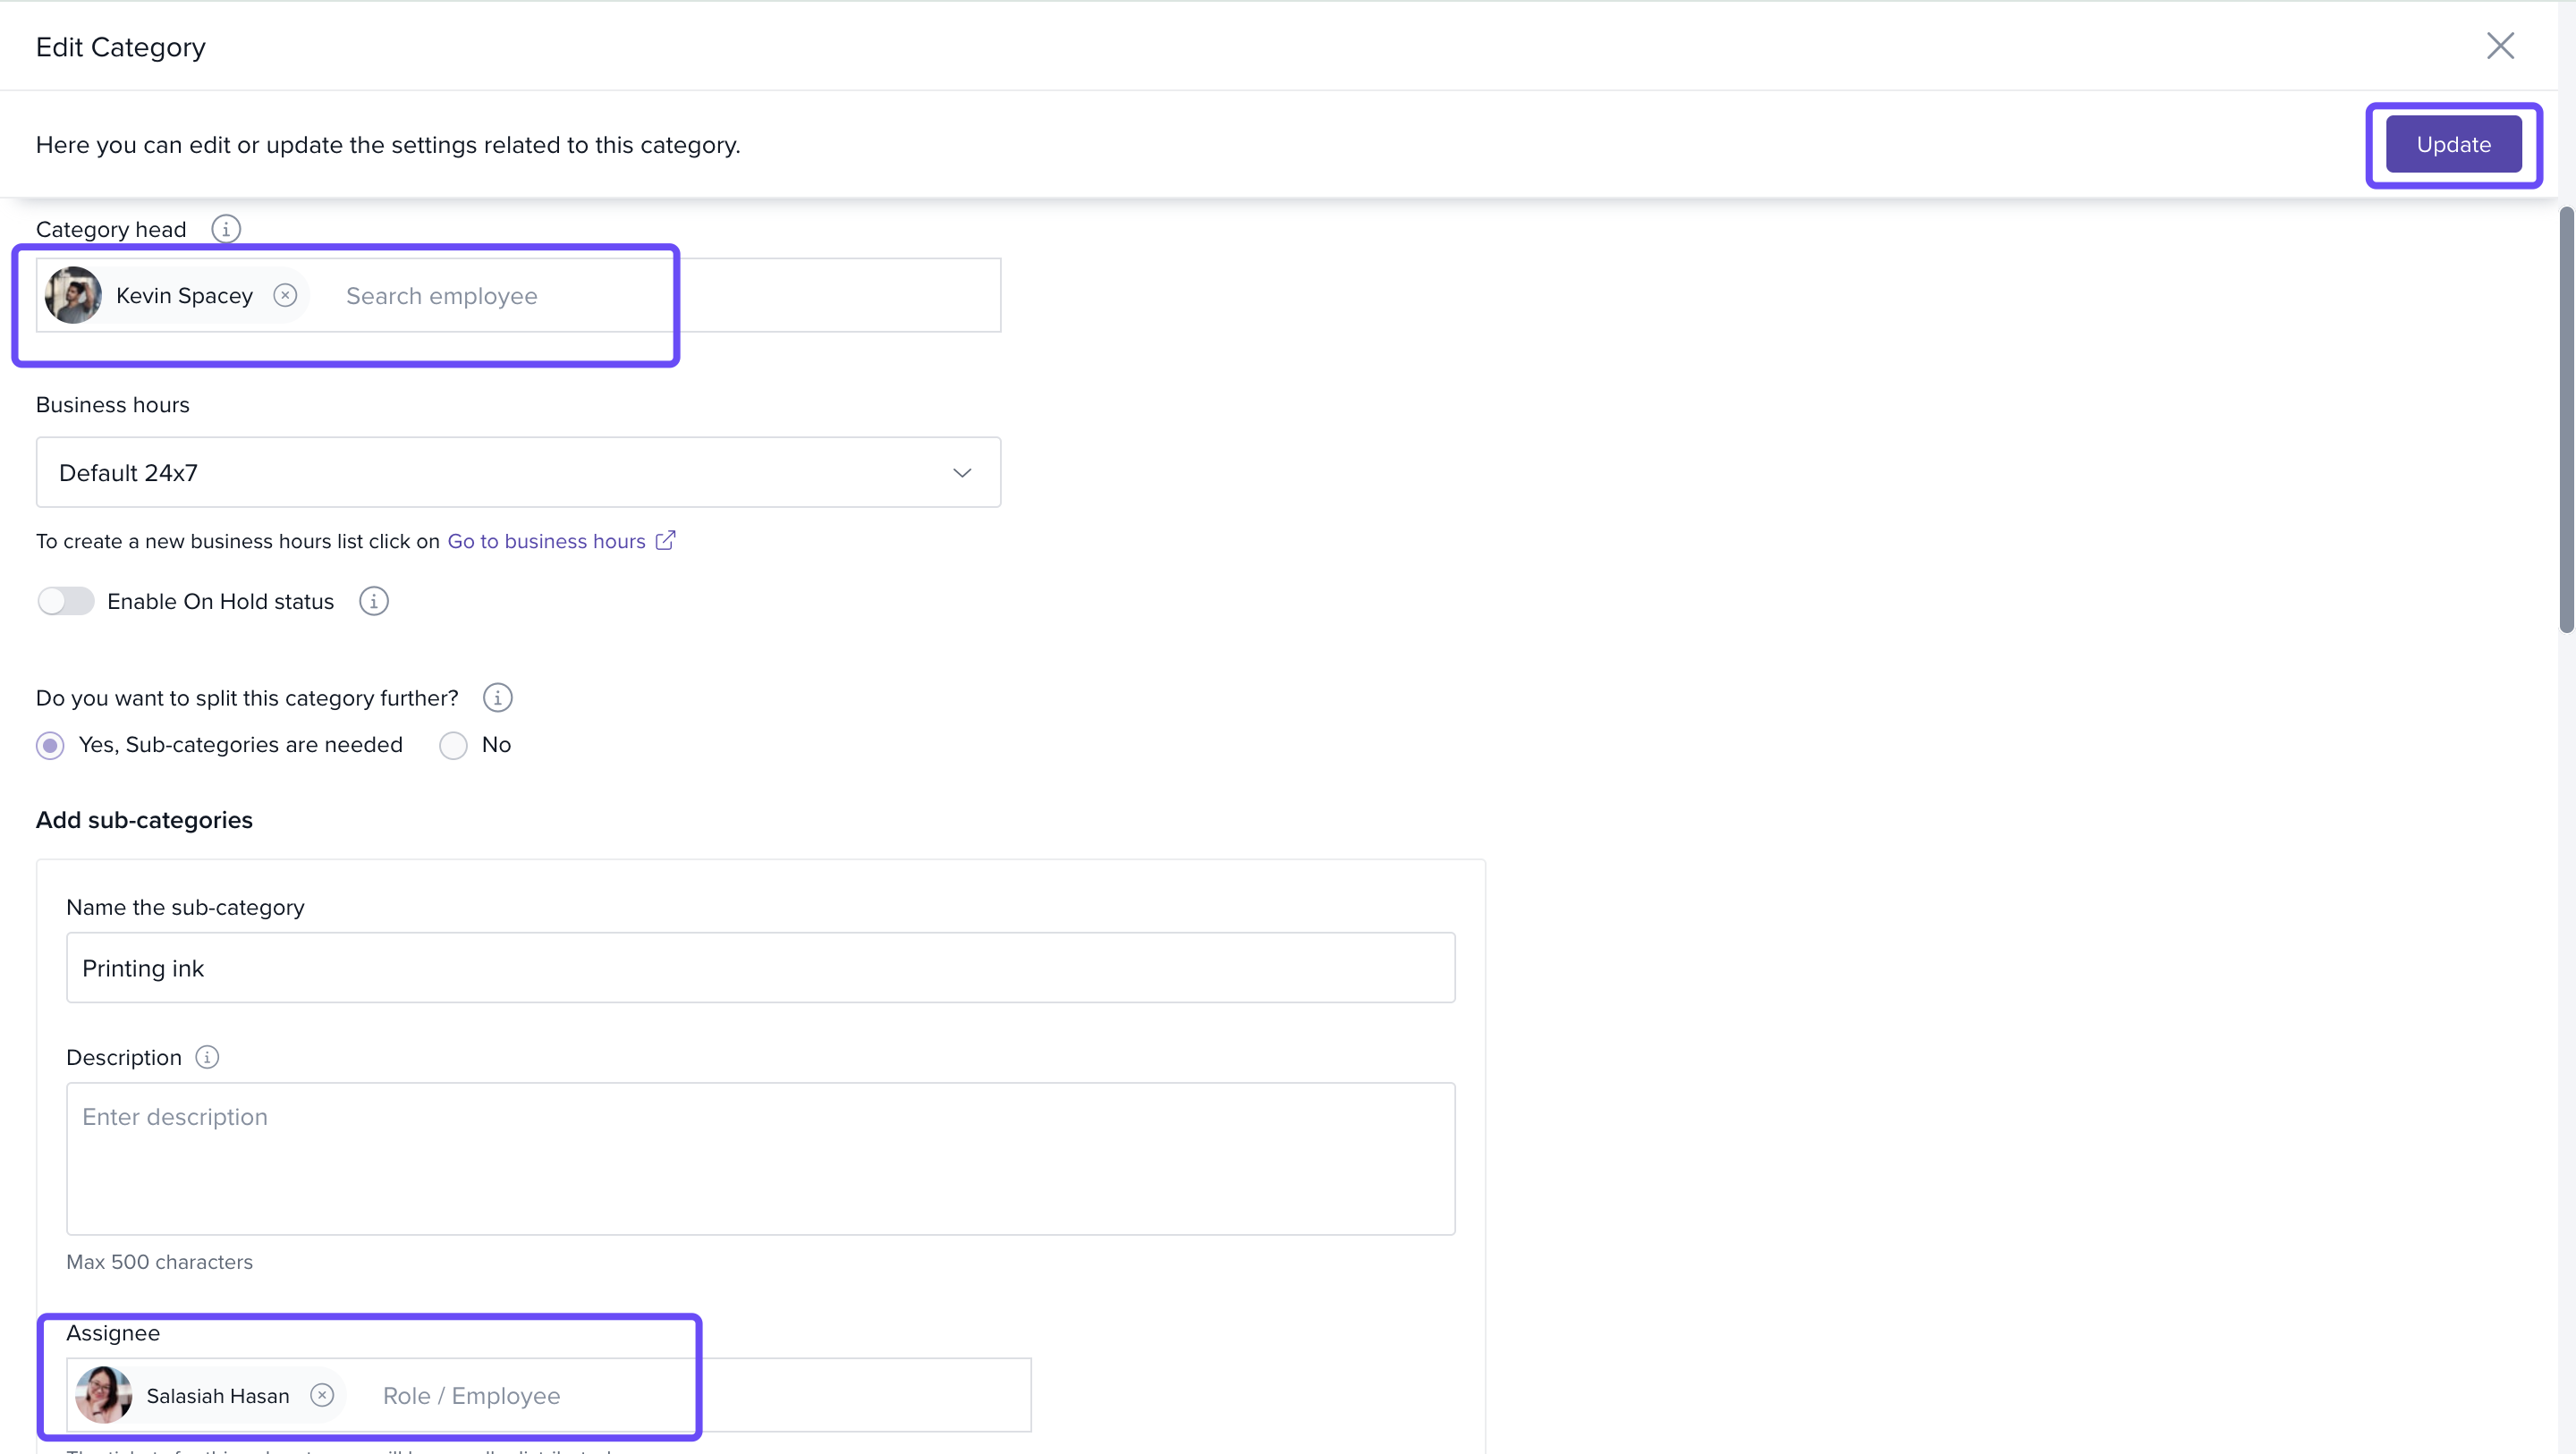Remove Salasiah Hasan assignee chip
Image resolution: width=2576 pixels, height=1454 pixels.
point(322,1395)
